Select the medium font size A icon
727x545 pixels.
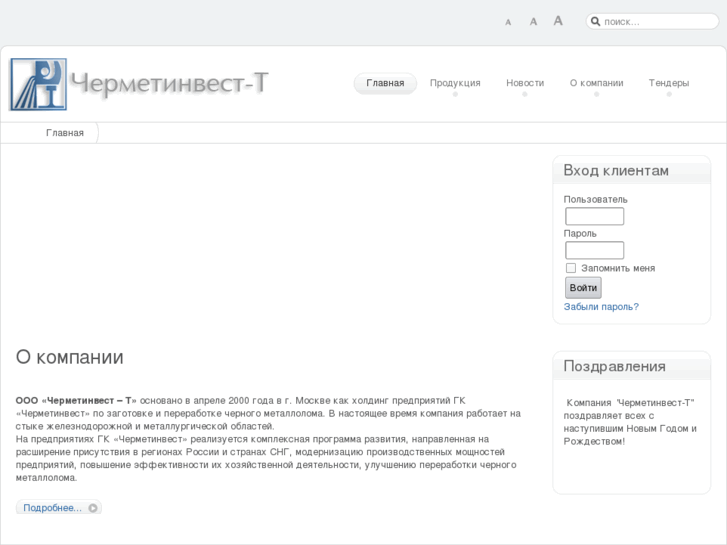533,21
